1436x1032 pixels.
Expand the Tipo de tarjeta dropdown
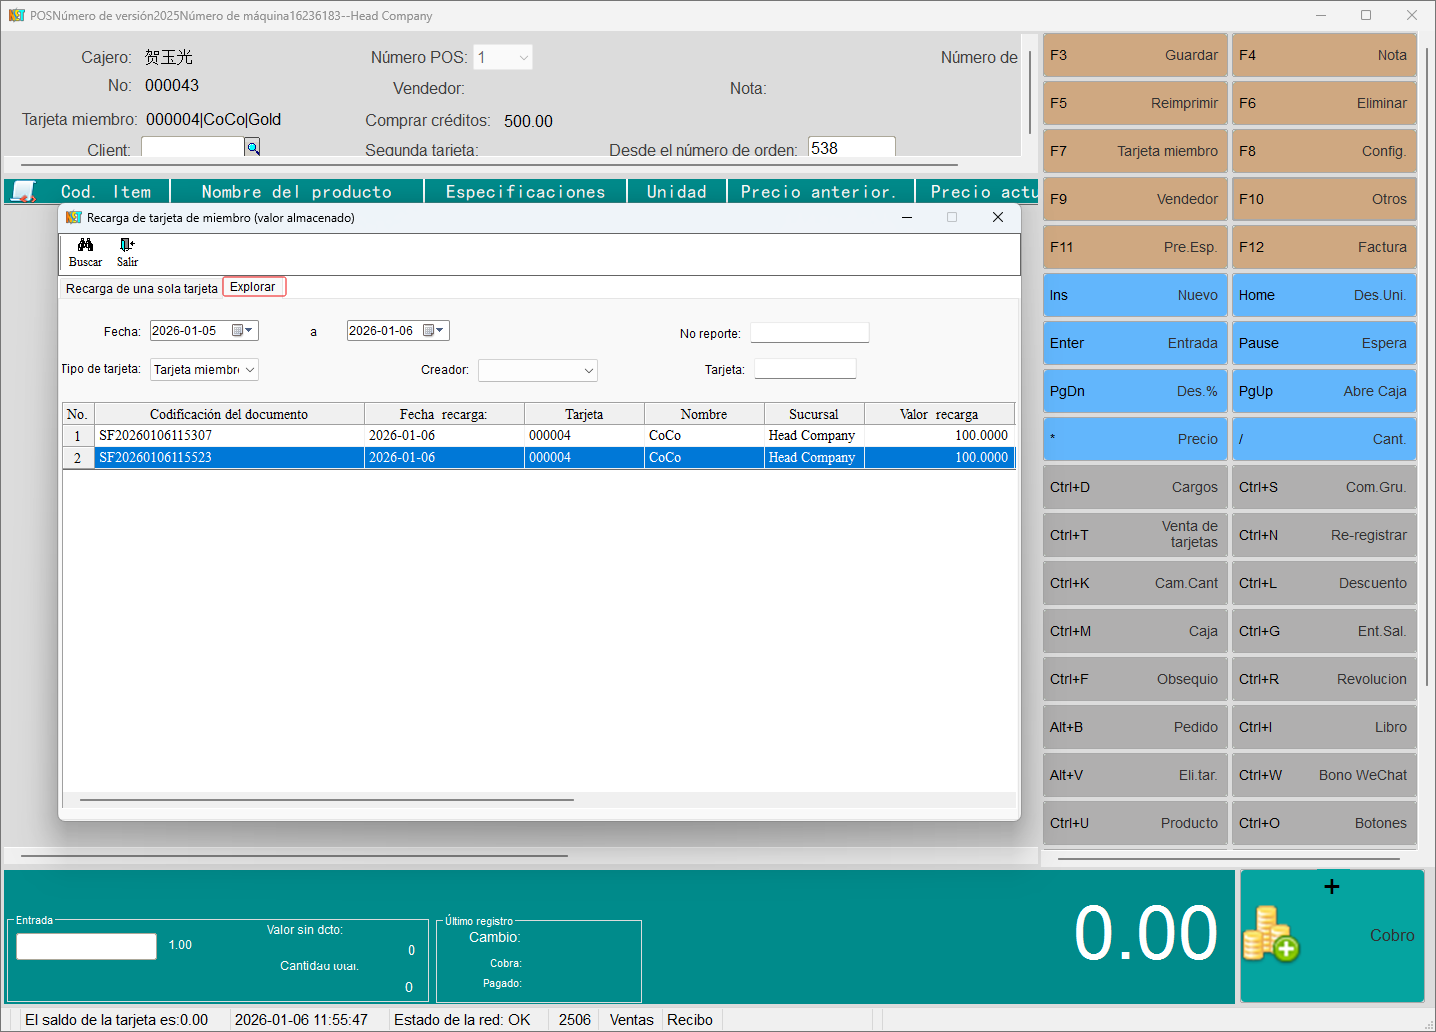pyautogui.click(x=249, y=370)
